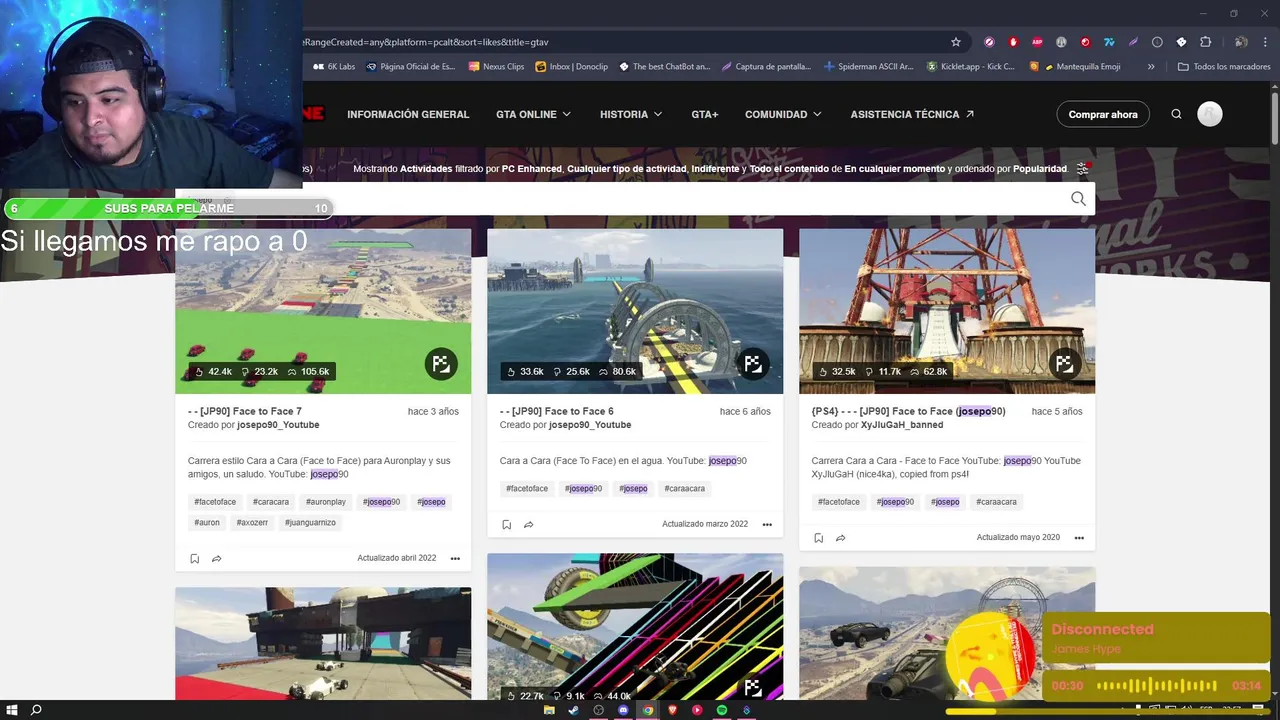Open the browser extensions puzzle icon
The width and height of the screenshot is (1280, 720).
click(x=1205, y=42)
